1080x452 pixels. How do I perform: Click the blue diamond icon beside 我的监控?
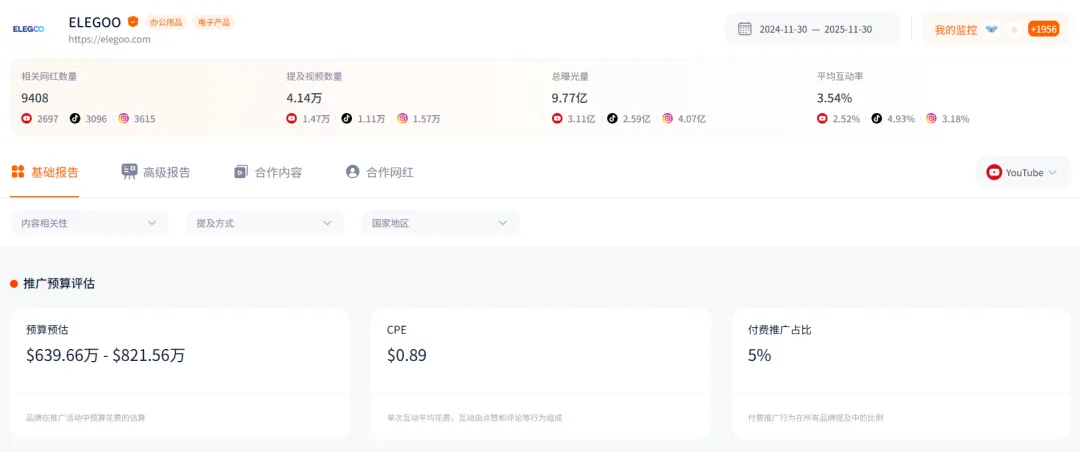coord(991,30)
